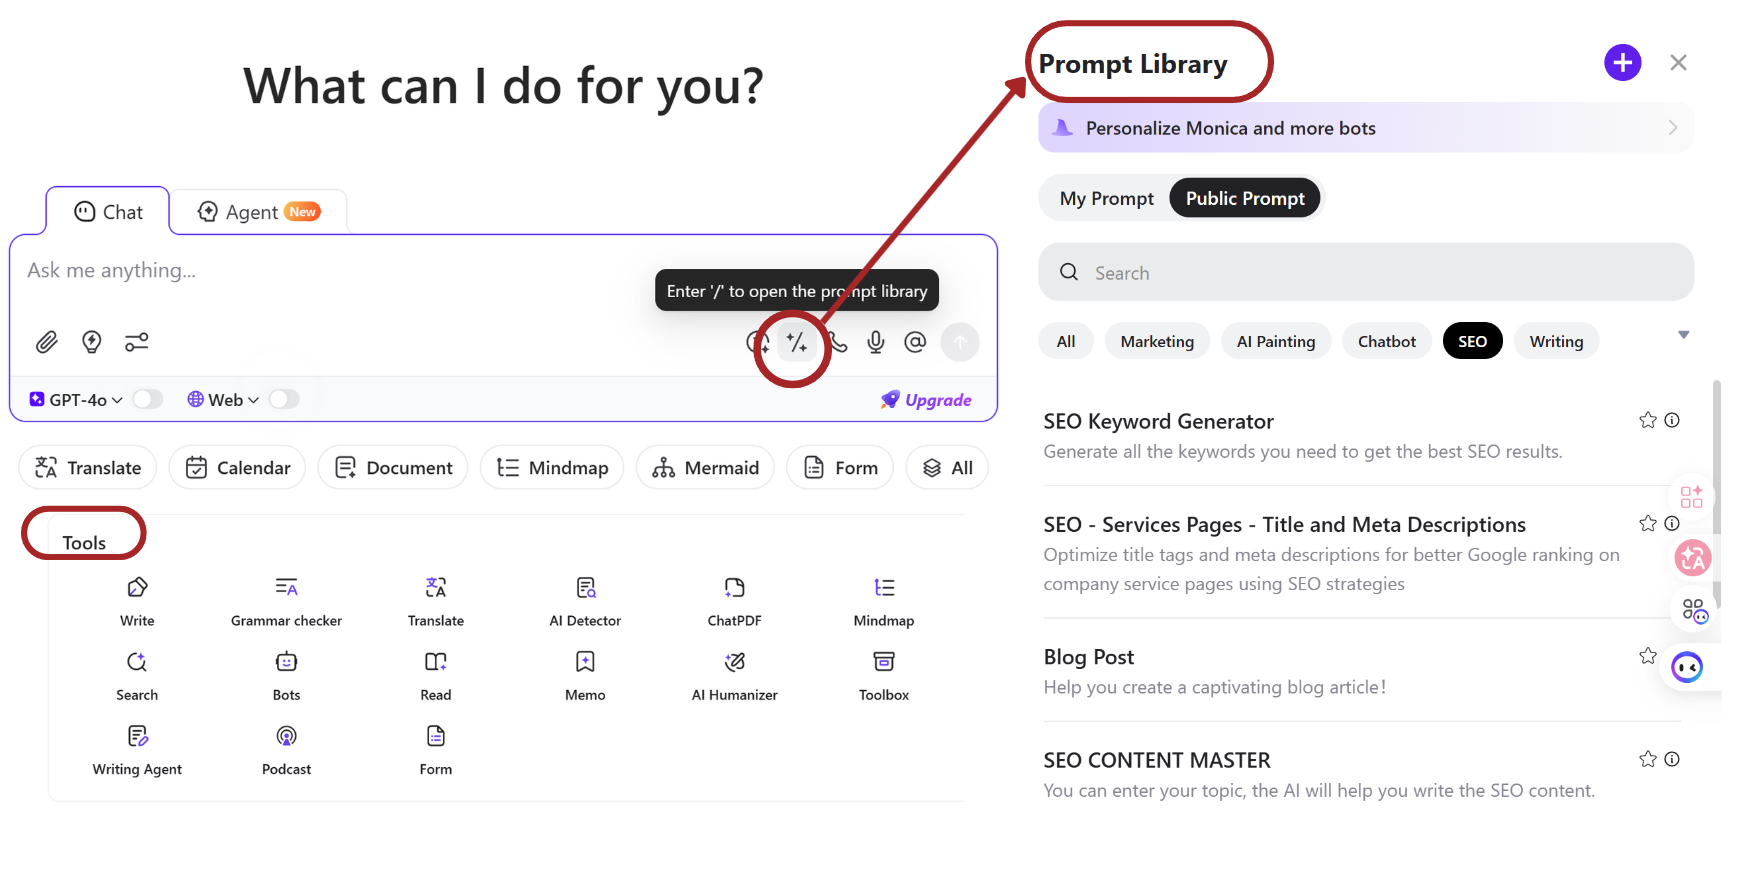Filter prompts by Marketing category
The width and height of the screenshot is (1739, 887).
1157,341
